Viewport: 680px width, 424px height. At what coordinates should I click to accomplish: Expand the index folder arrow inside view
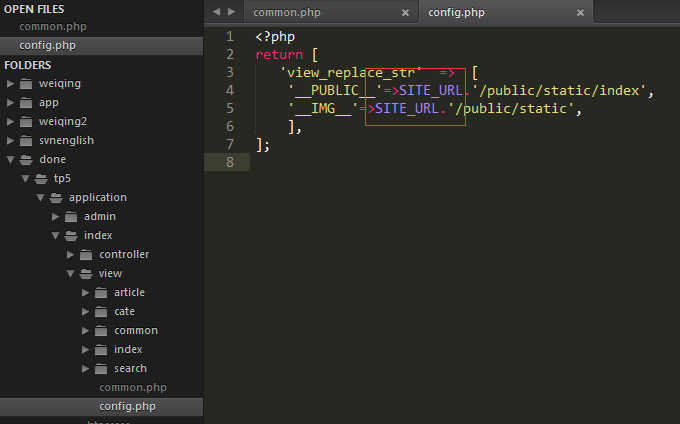(x=85, y=349)
